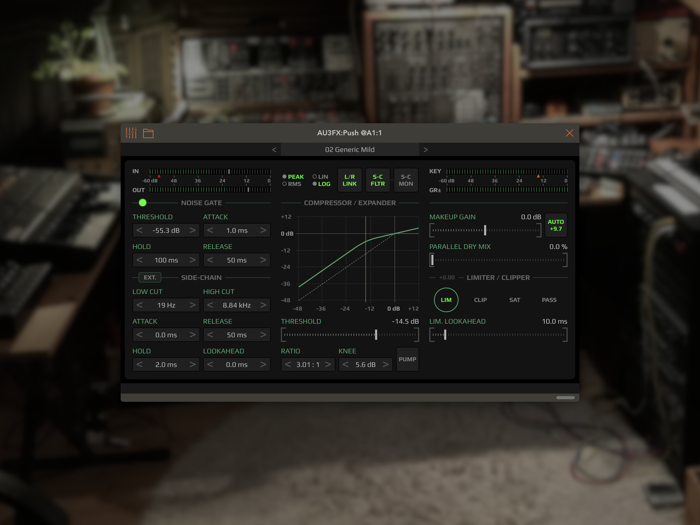Decrease noise gate Hold 100 ms
This screenshot has height=525, width=700.
[139, 260]
